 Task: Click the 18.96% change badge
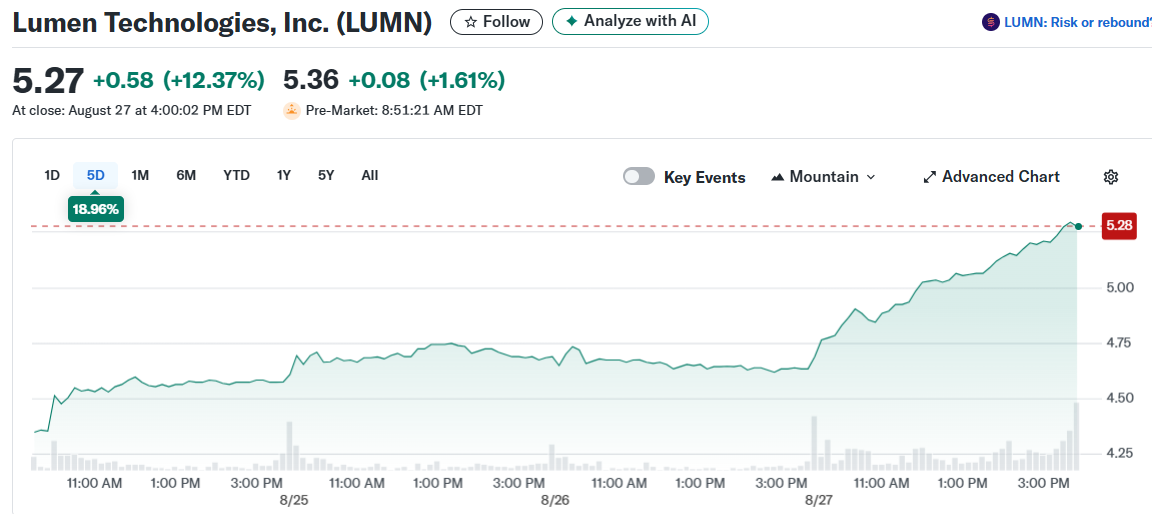pyautogui.click(x=96, y=209)
